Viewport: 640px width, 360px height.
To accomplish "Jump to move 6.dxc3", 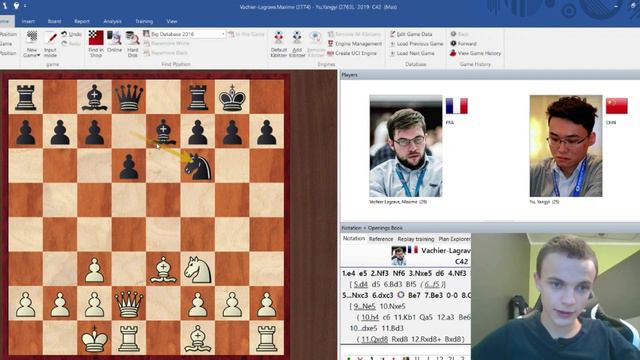I will click(383, 295).
